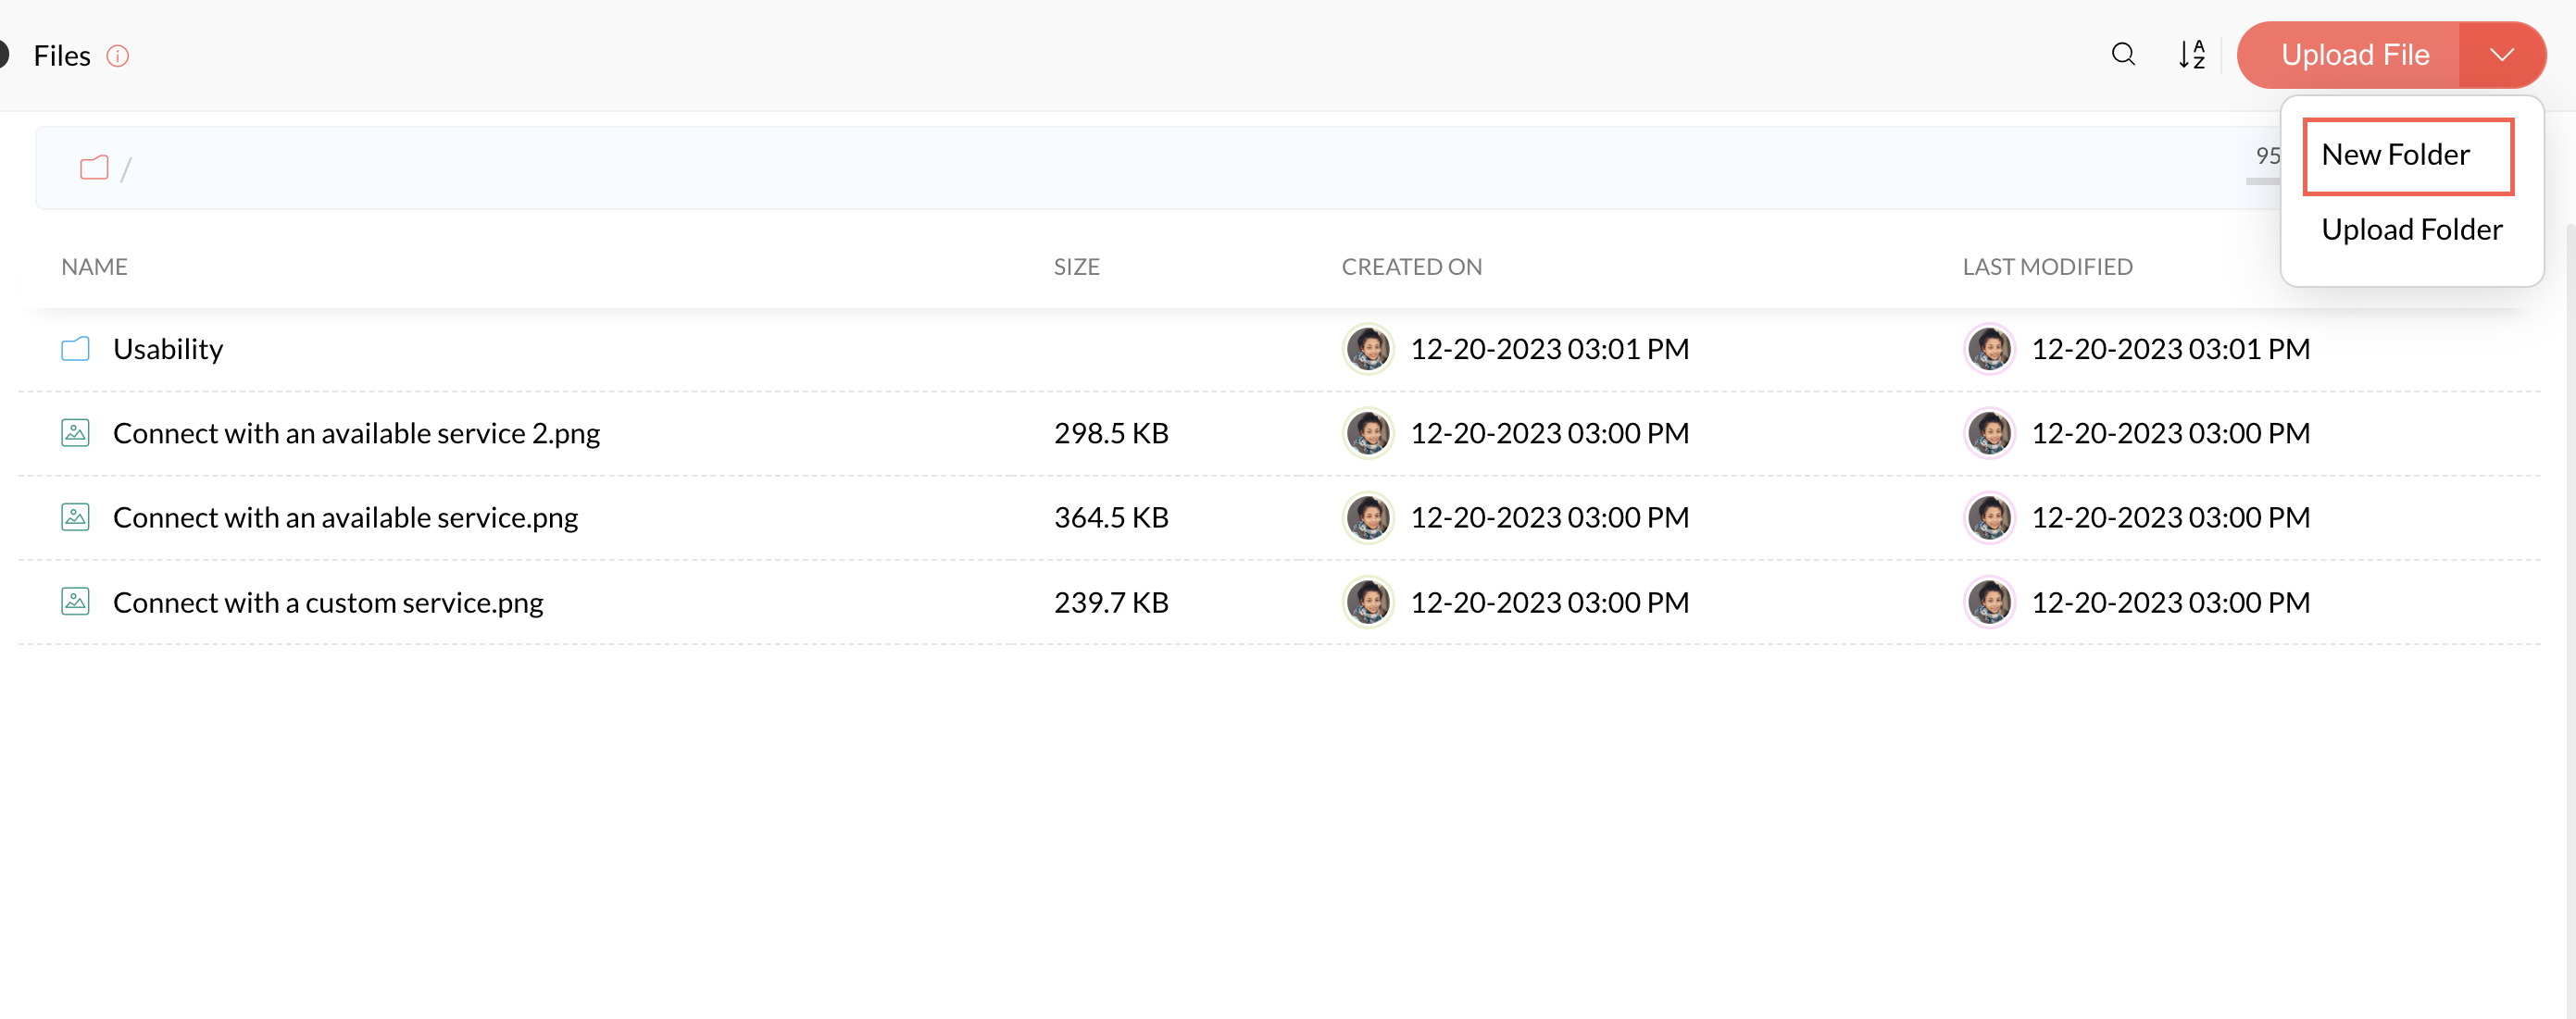Expand the Upload File dropdown arrow
Image resolution: width=2576 pixels, height=1019 pixels.
(2501, 55)
